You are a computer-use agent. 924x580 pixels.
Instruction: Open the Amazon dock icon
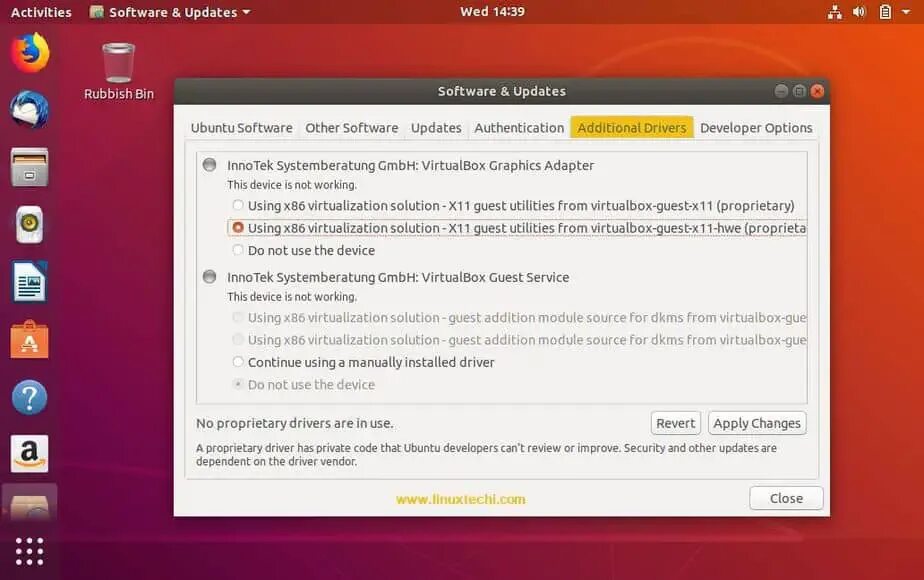tap(29, 454)
